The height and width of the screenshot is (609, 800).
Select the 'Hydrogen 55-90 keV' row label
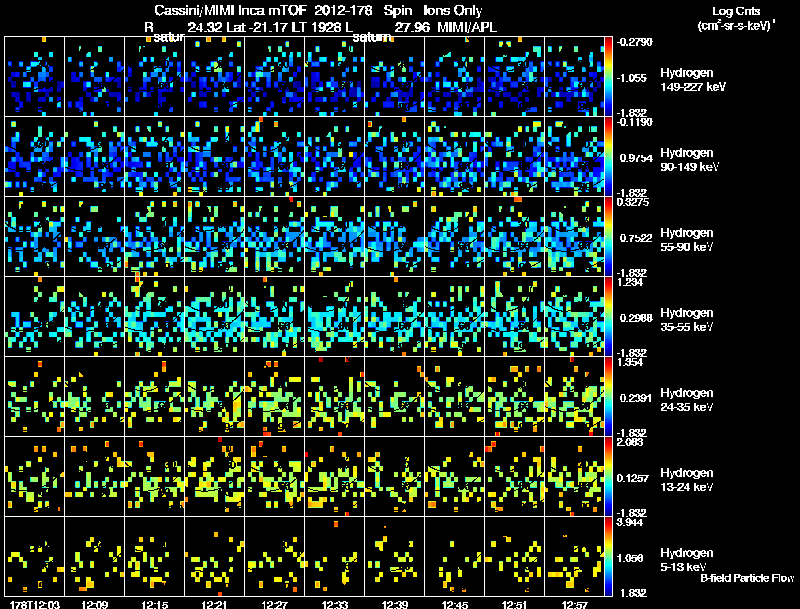(687, 240)
